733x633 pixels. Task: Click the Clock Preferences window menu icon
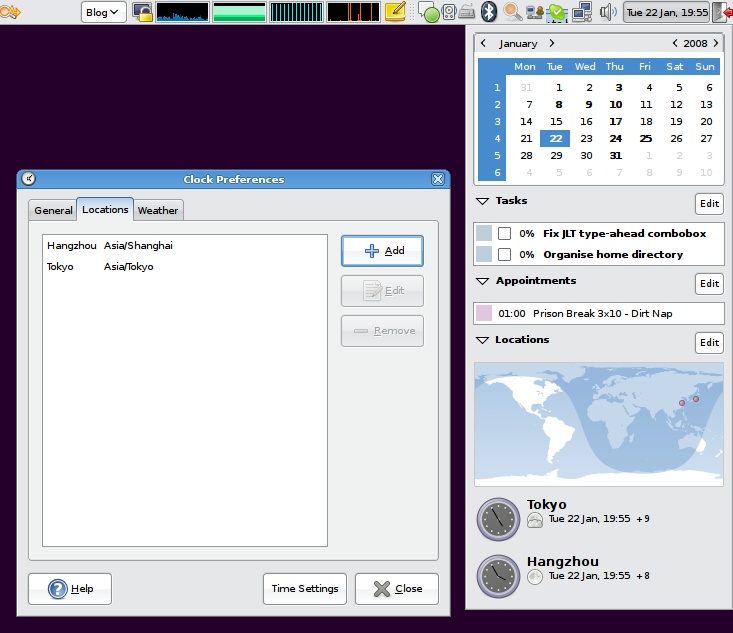[x=29, y=179]
